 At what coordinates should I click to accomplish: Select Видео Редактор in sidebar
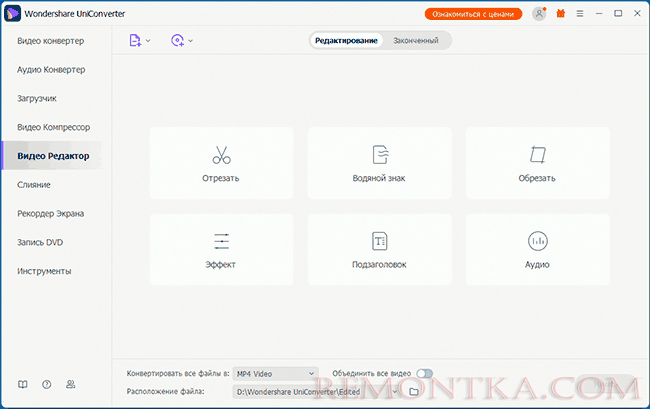pos(53,156)
